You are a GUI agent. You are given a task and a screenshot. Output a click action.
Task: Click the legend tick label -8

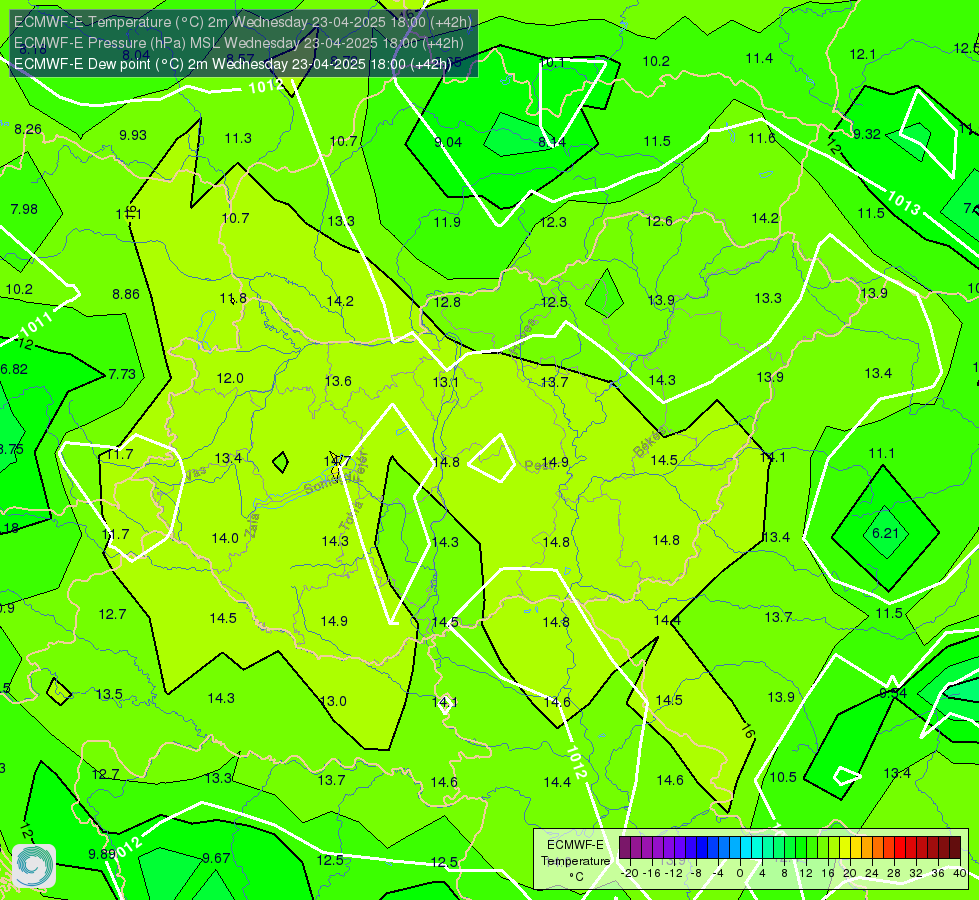(697, 873)
